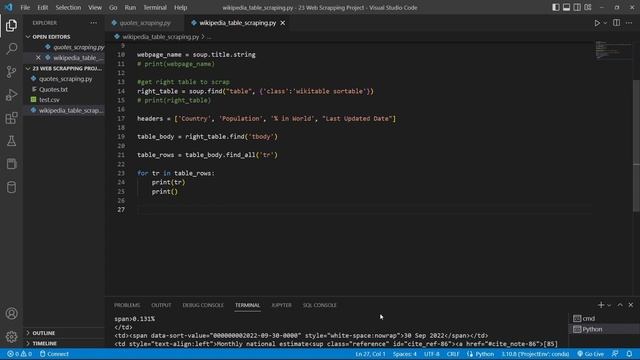Open the Selection menu
Viewport: 640px width, 360px height.
coord(68,7)
